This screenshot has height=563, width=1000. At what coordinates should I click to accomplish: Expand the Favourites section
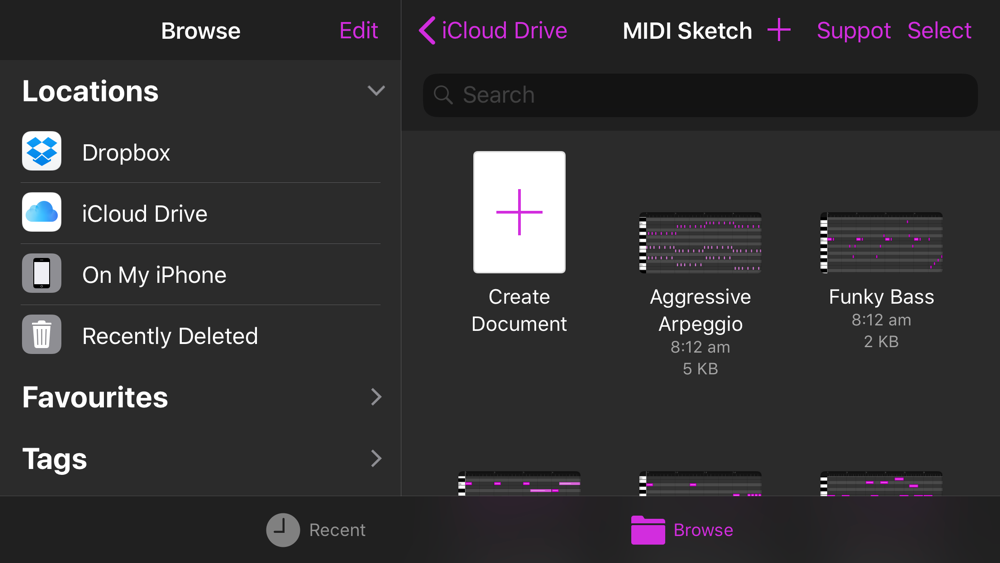tap(202, 397)
